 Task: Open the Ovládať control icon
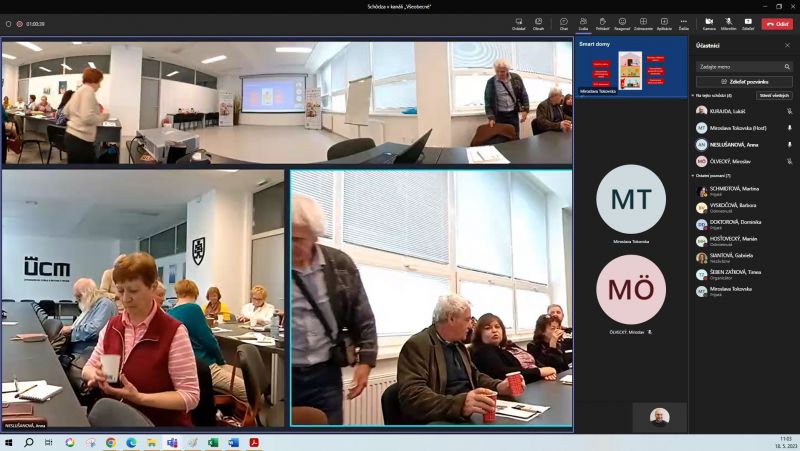point(518,23)
